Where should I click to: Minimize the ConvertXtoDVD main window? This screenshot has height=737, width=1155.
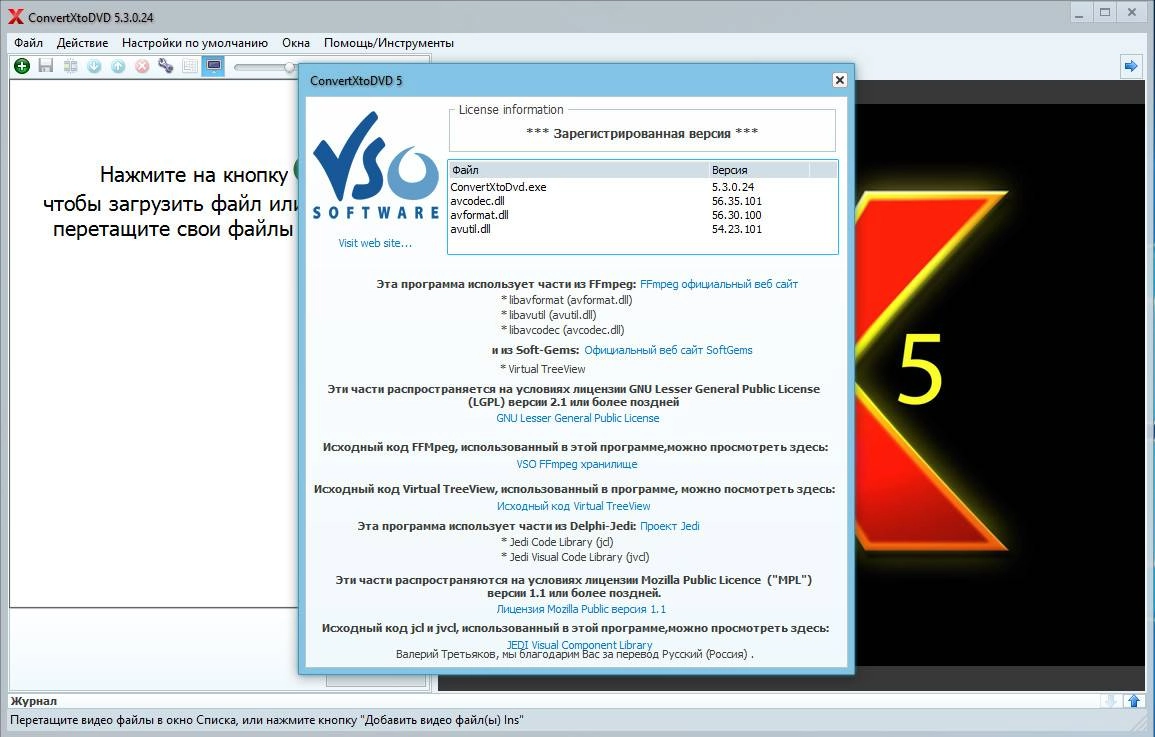pos(1079,13)
